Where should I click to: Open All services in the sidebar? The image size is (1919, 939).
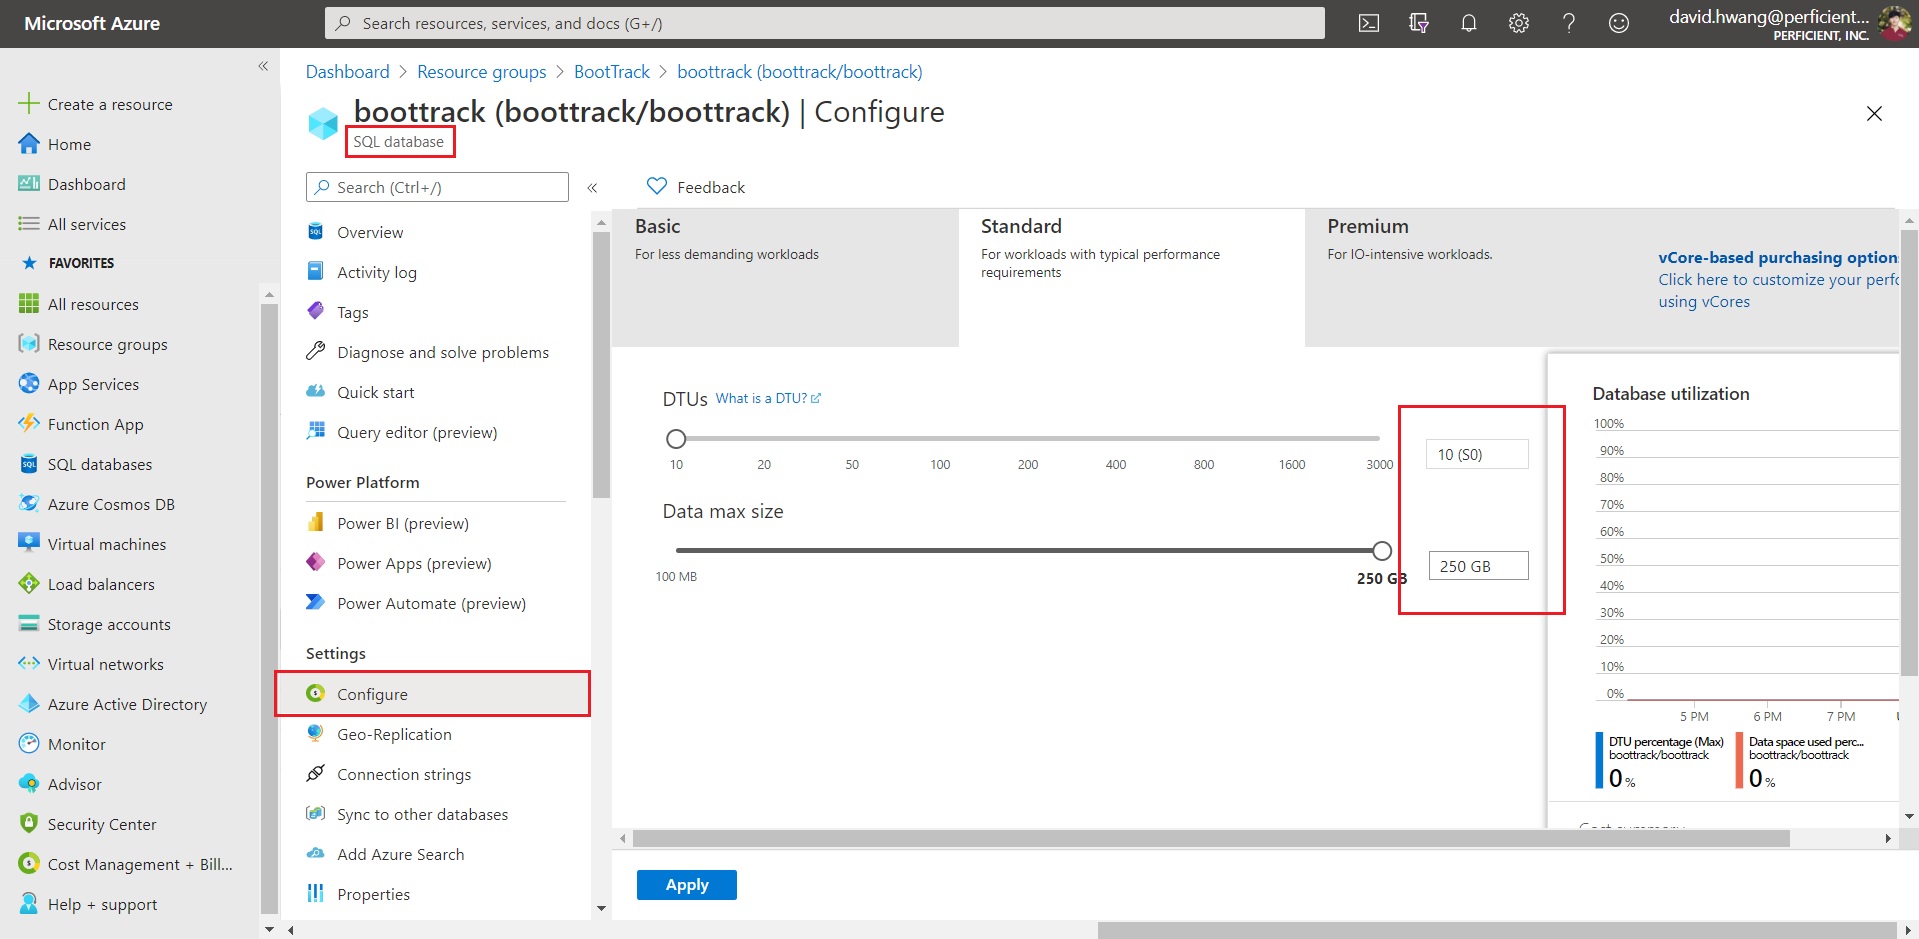[87, 224]
